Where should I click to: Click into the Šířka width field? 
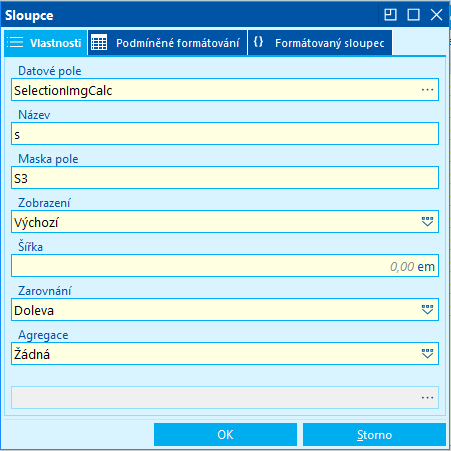click(x=225, y=266)
